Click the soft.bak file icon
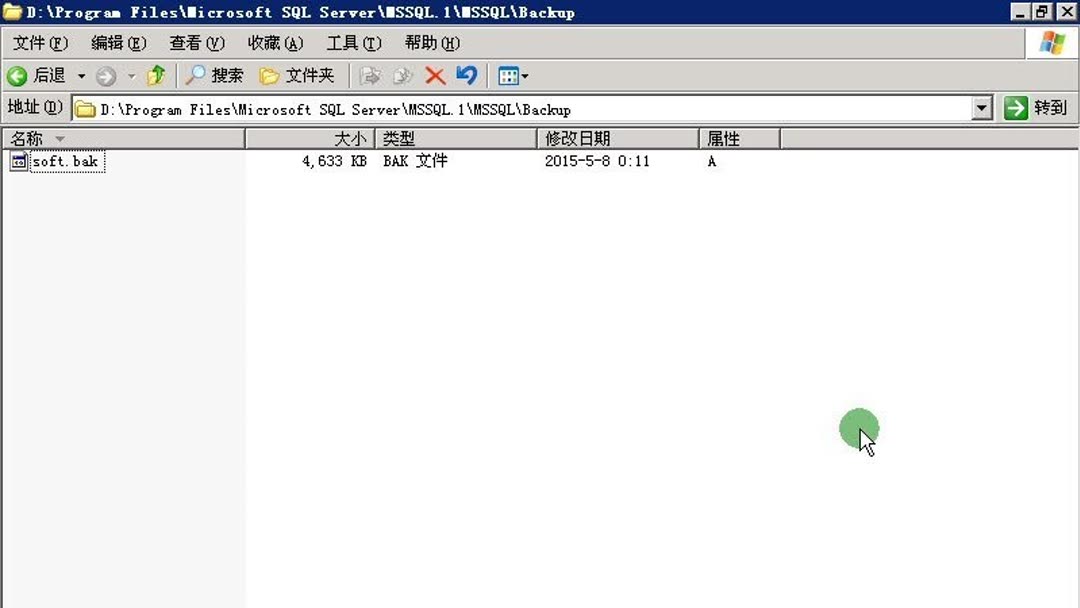1080x608 pixels. (17, 161)
